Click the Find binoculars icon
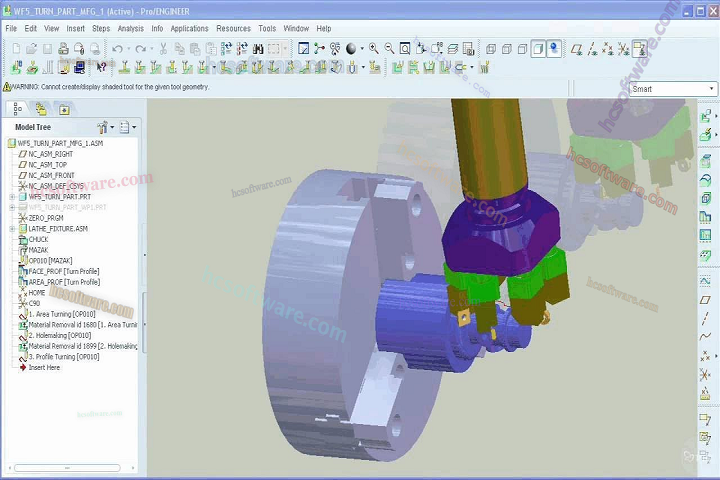 pyautogui.click(x=258, y=49)
